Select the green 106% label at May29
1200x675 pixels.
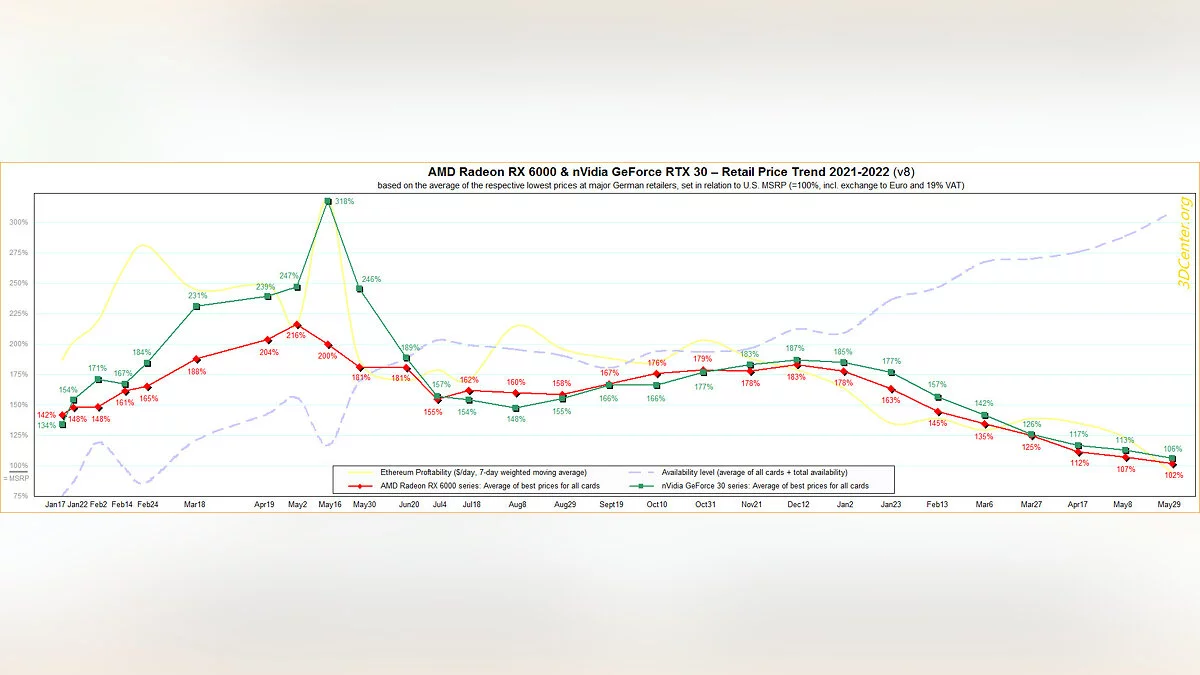point(1173,449)
